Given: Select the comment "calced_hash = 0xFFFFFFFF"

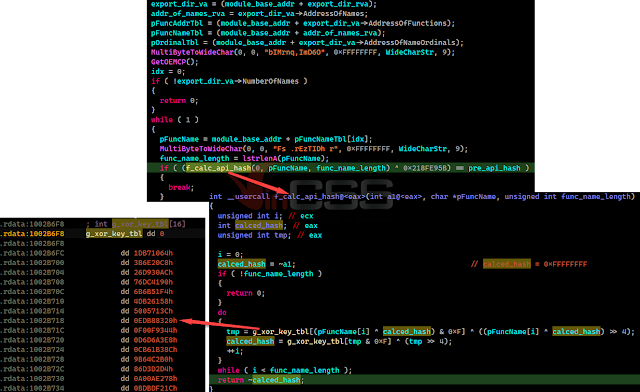Looking at the screenshot, I should click(535, 264).
